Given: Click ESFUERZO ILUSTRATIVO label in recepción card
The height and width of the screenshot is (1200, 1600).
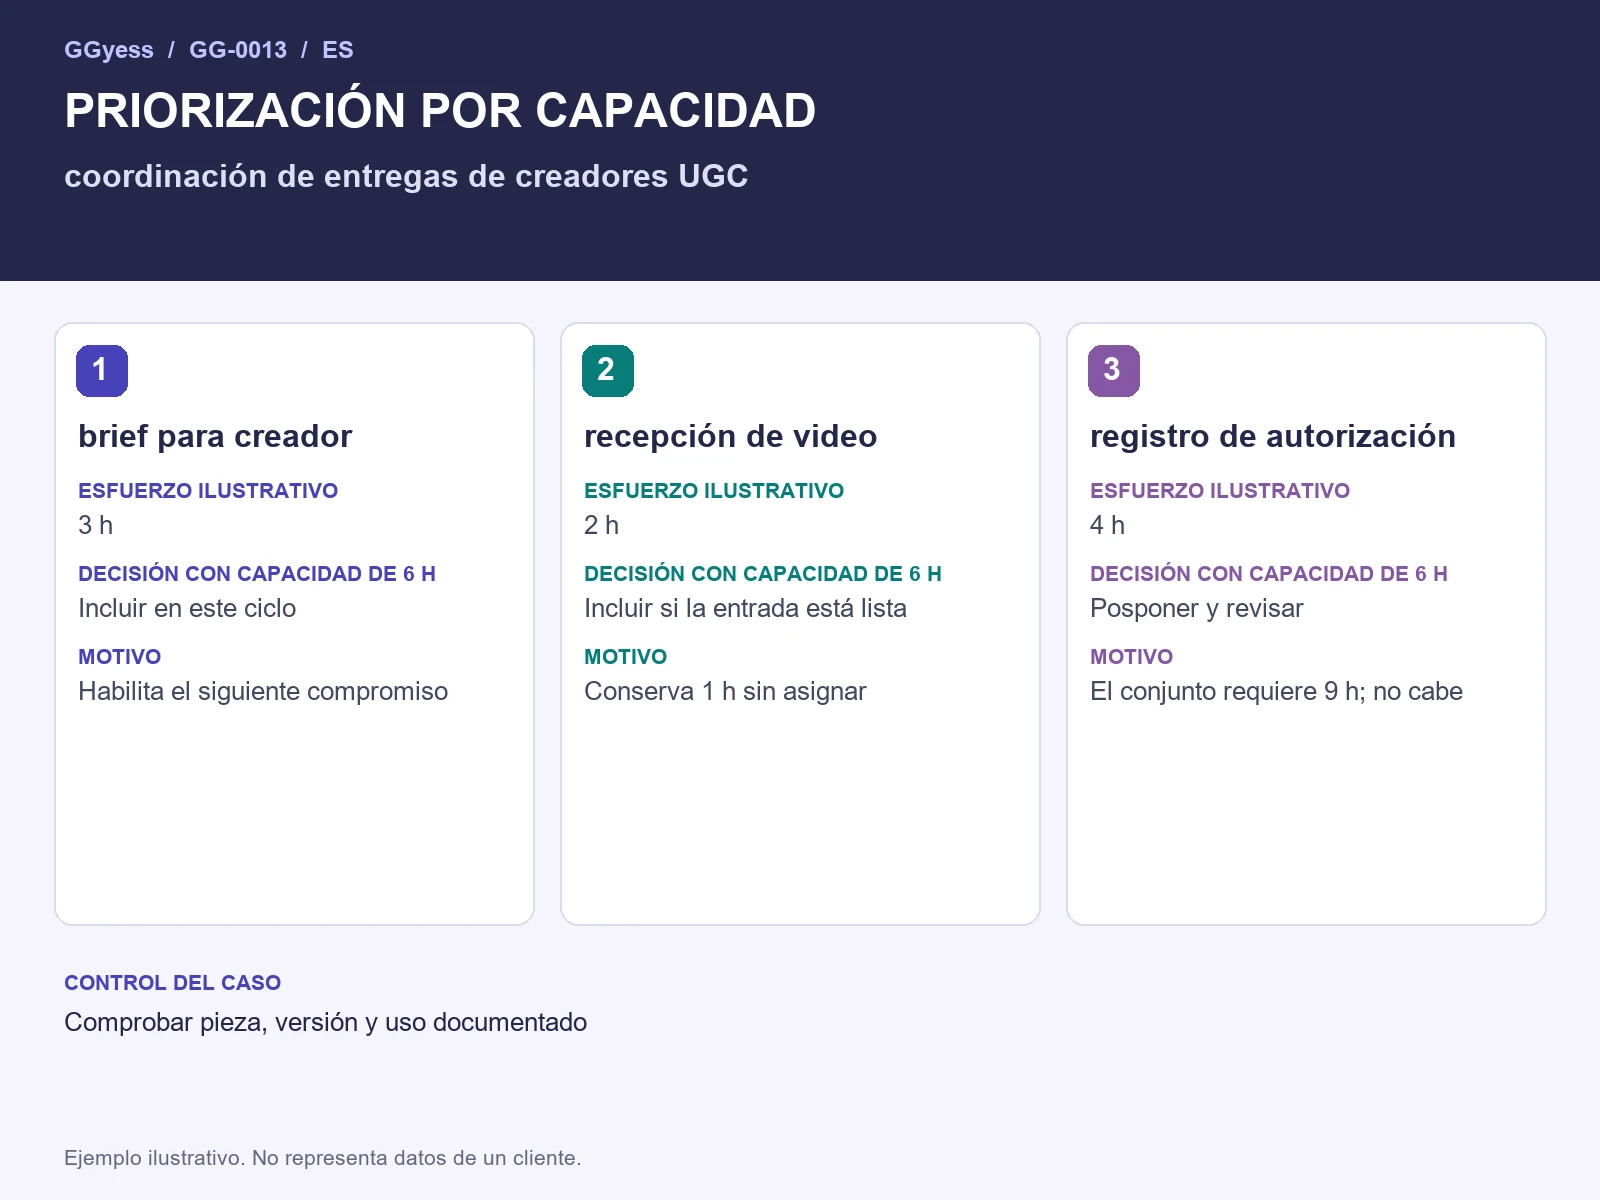Looking at the screenshot, I should [714, 491].
